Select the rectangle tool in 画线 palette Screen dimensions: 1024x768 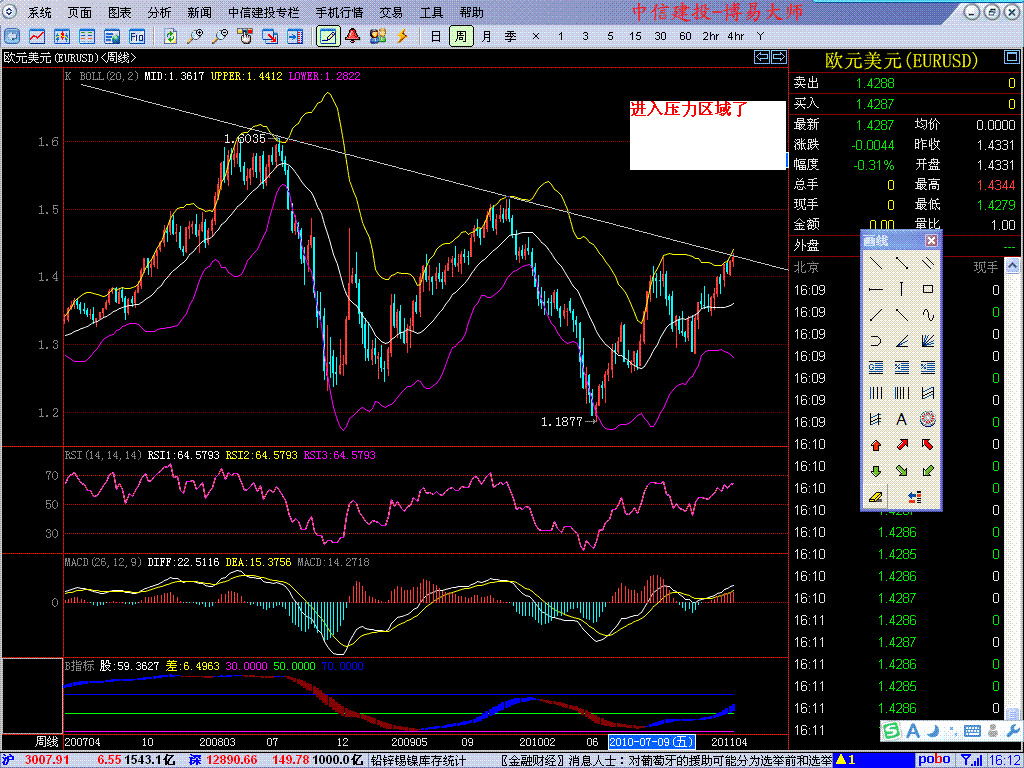pos(927,289)
